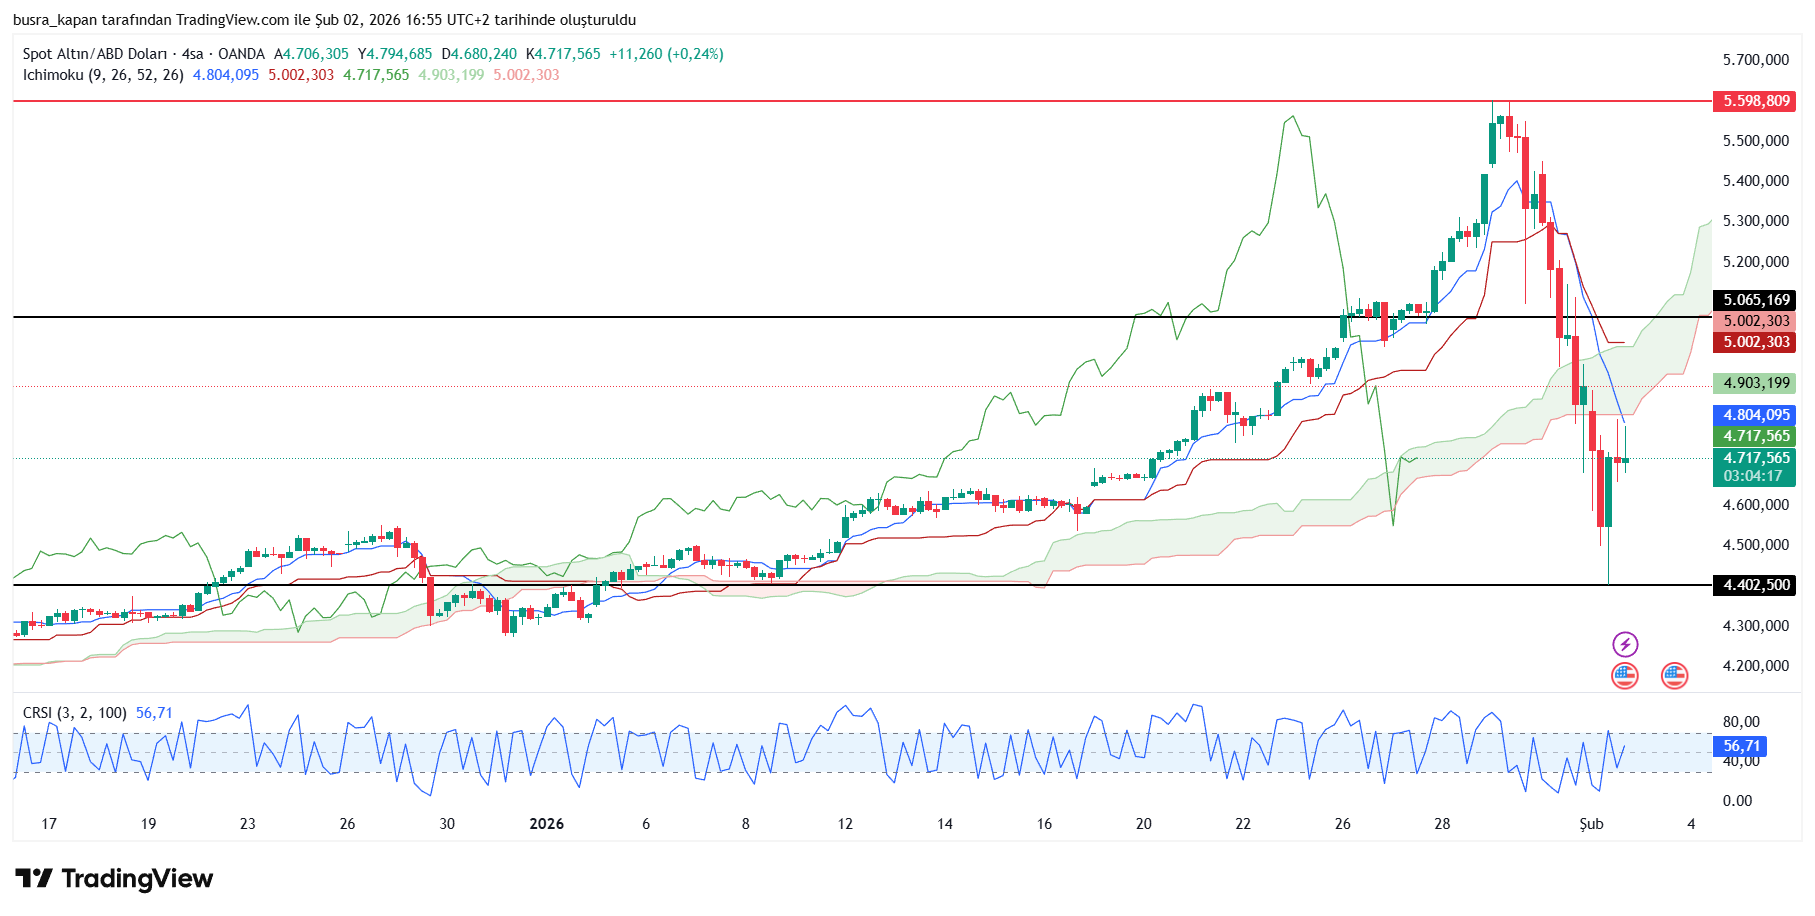Screen dimensions: 1815x916
Task: Click the right US flag economic event icon
Action: [1674, 677]
